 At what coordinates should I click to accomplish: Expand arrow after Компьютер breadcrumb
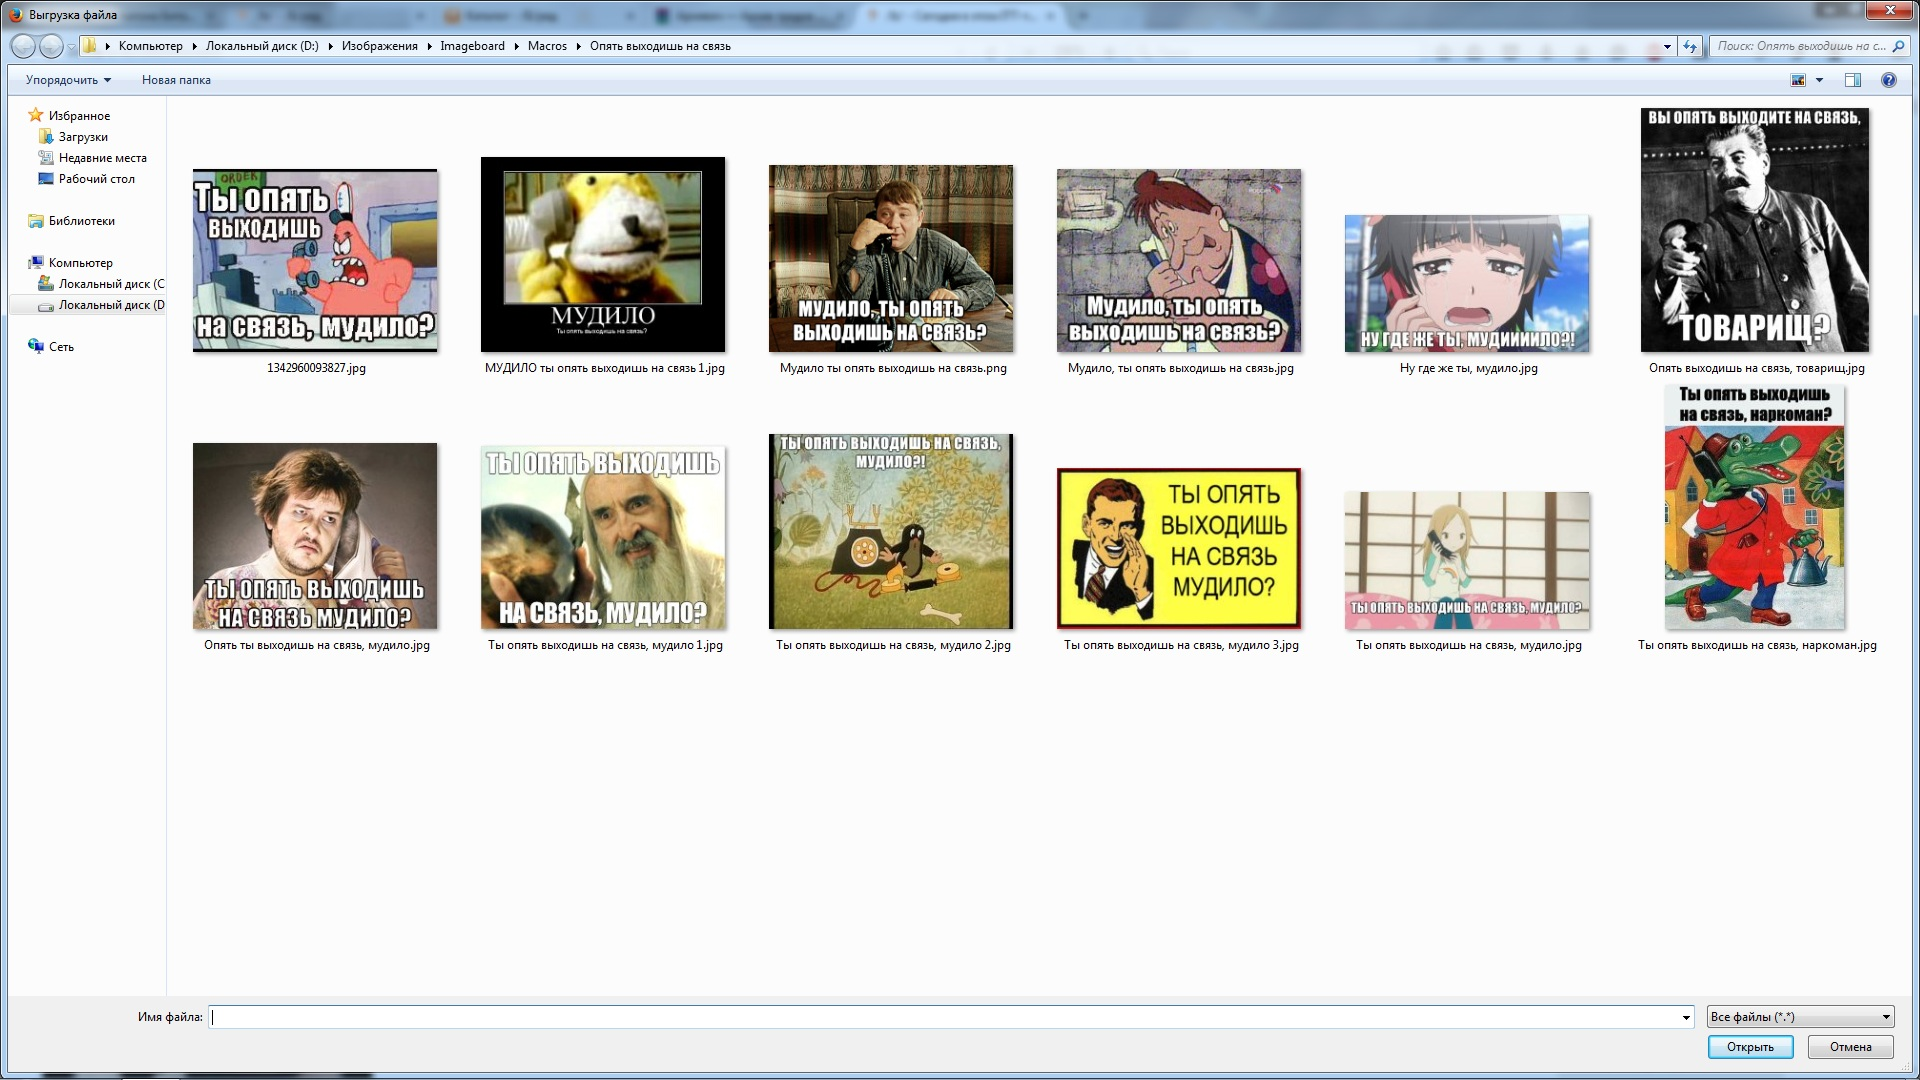tap(195, 46)
